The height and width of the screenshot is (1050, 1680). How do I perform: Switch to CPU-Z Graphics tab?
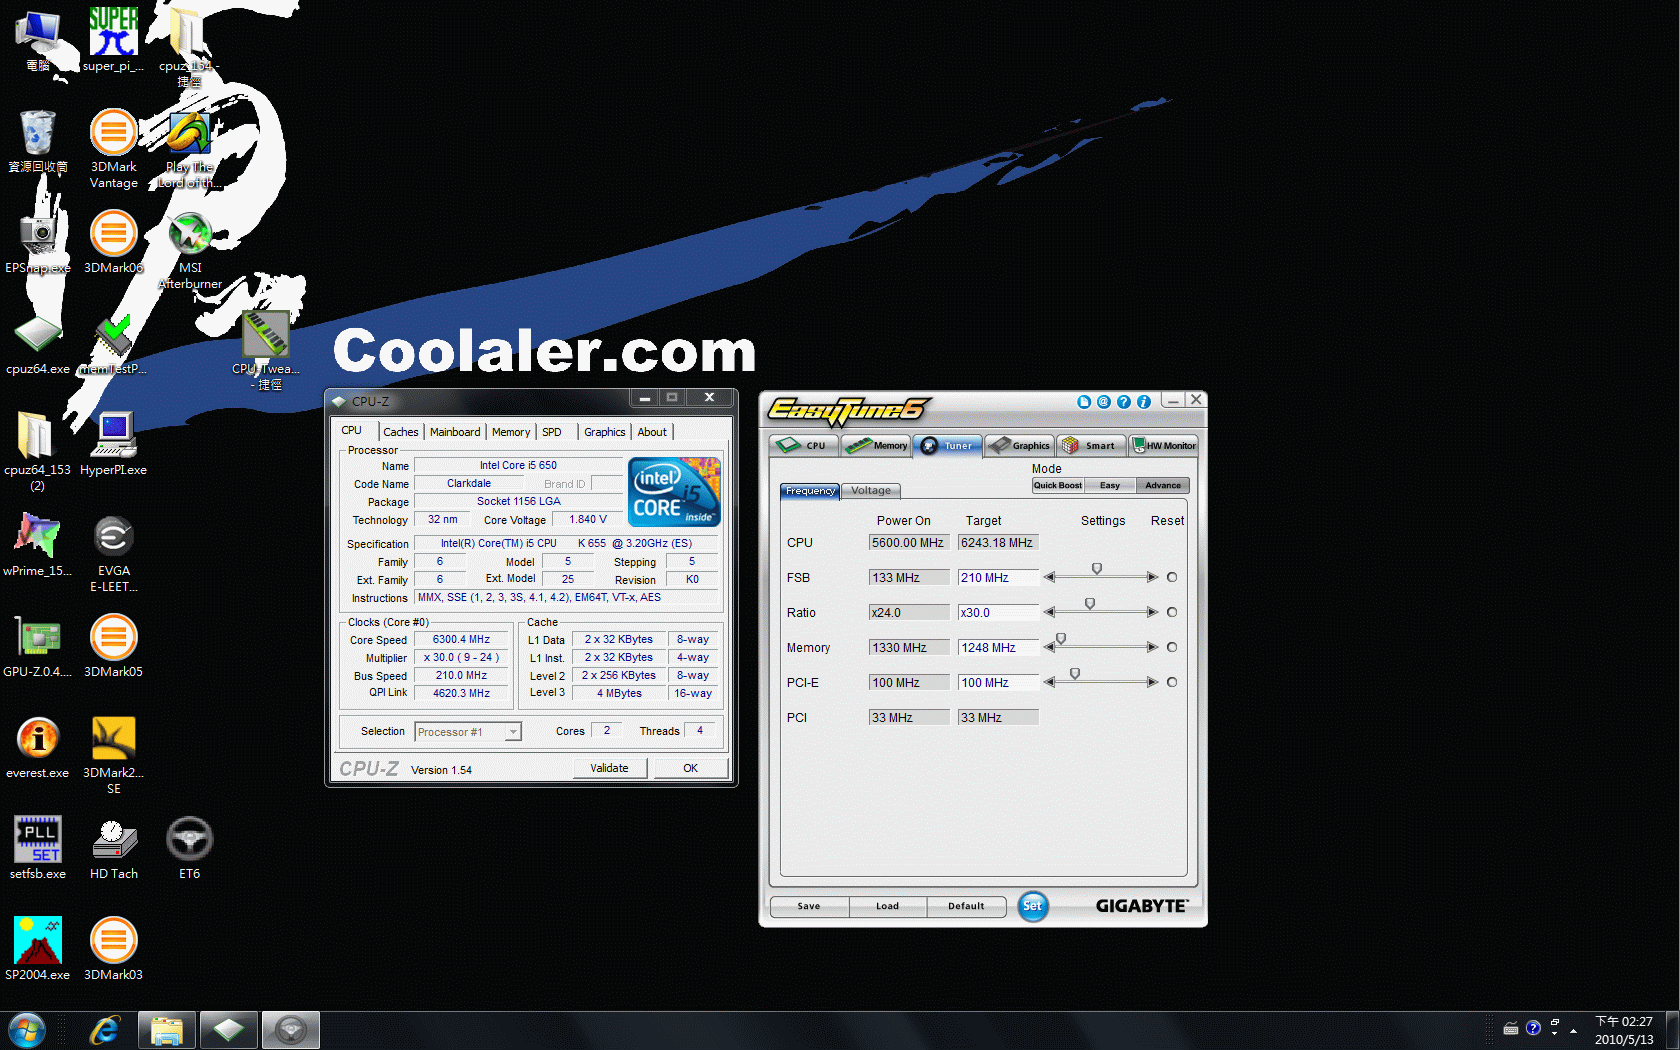[605, 432]
